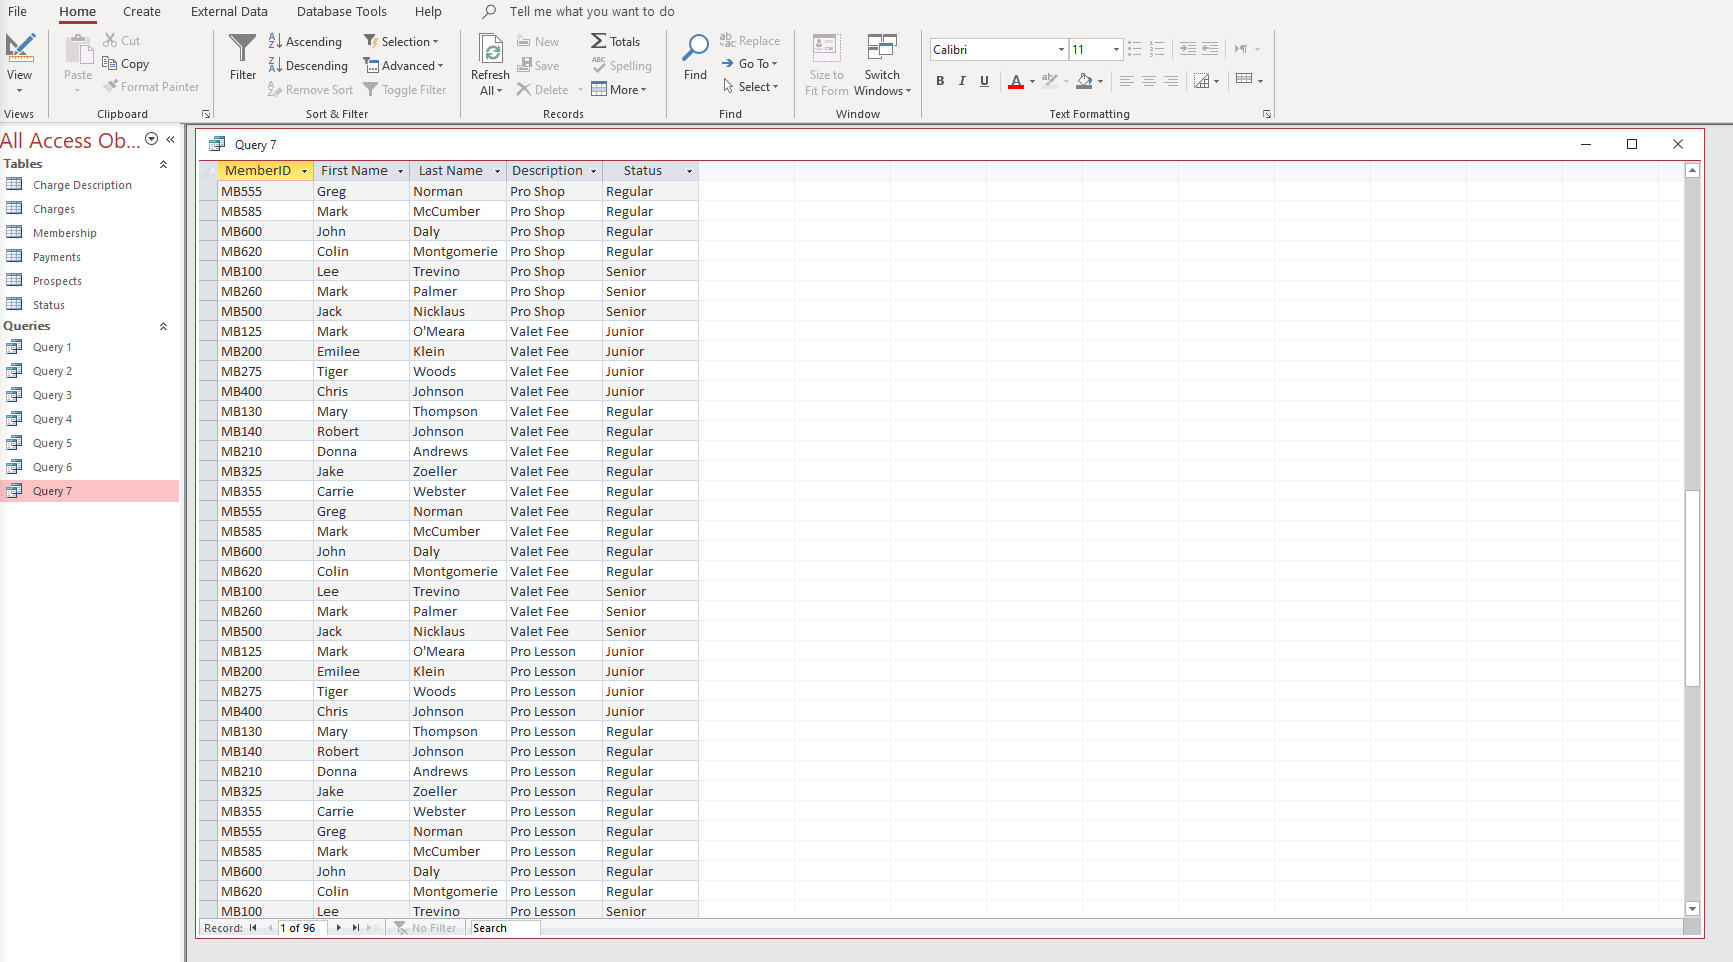The width and height of the screenshot is (1733, 962).
Task: Toggle bulleted list formatting
Action: tap(1134, 48)
